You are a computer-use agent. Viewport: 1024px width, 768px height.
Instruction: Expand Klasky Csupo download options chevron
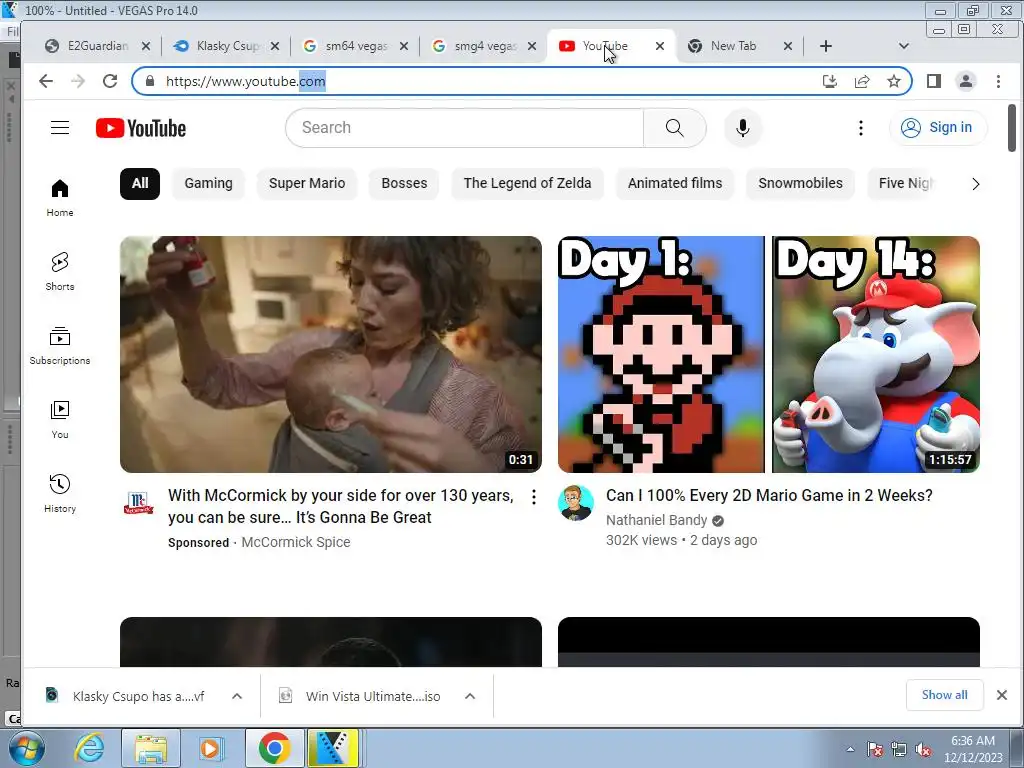click(237, 696)
